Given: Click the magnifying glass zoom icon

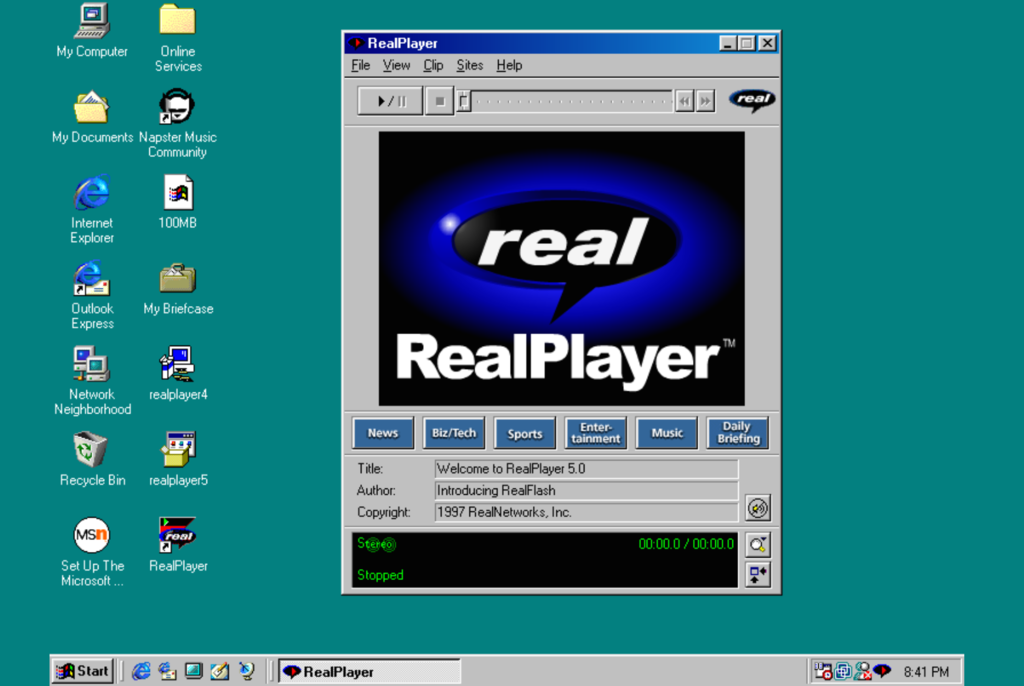Looking at the screenshot, I should [758, 545].
